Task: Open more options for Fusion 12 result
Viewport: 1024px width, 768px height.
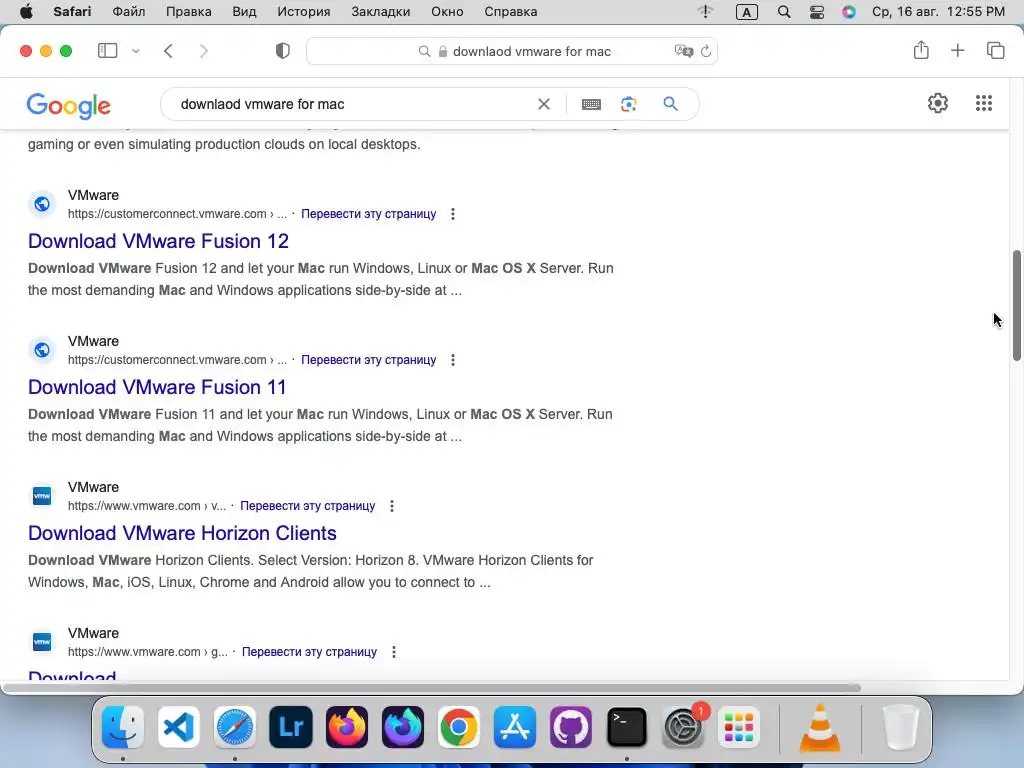Action: 453,214
